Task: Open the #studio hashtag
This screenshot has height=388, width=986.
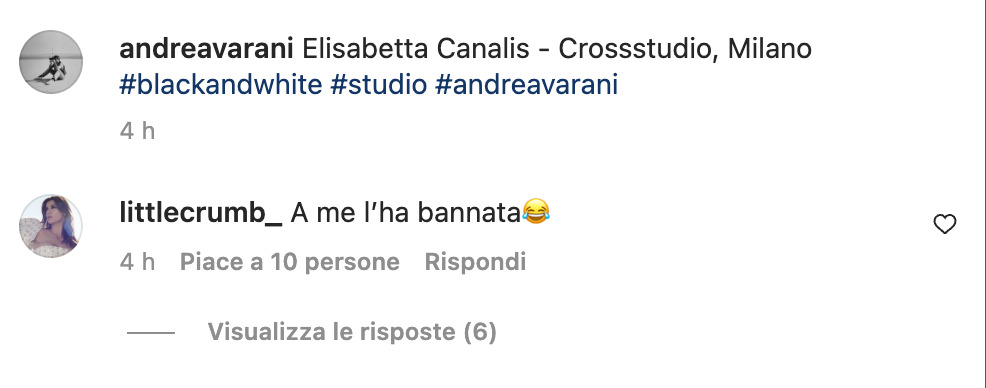Action: click(379, 84)
